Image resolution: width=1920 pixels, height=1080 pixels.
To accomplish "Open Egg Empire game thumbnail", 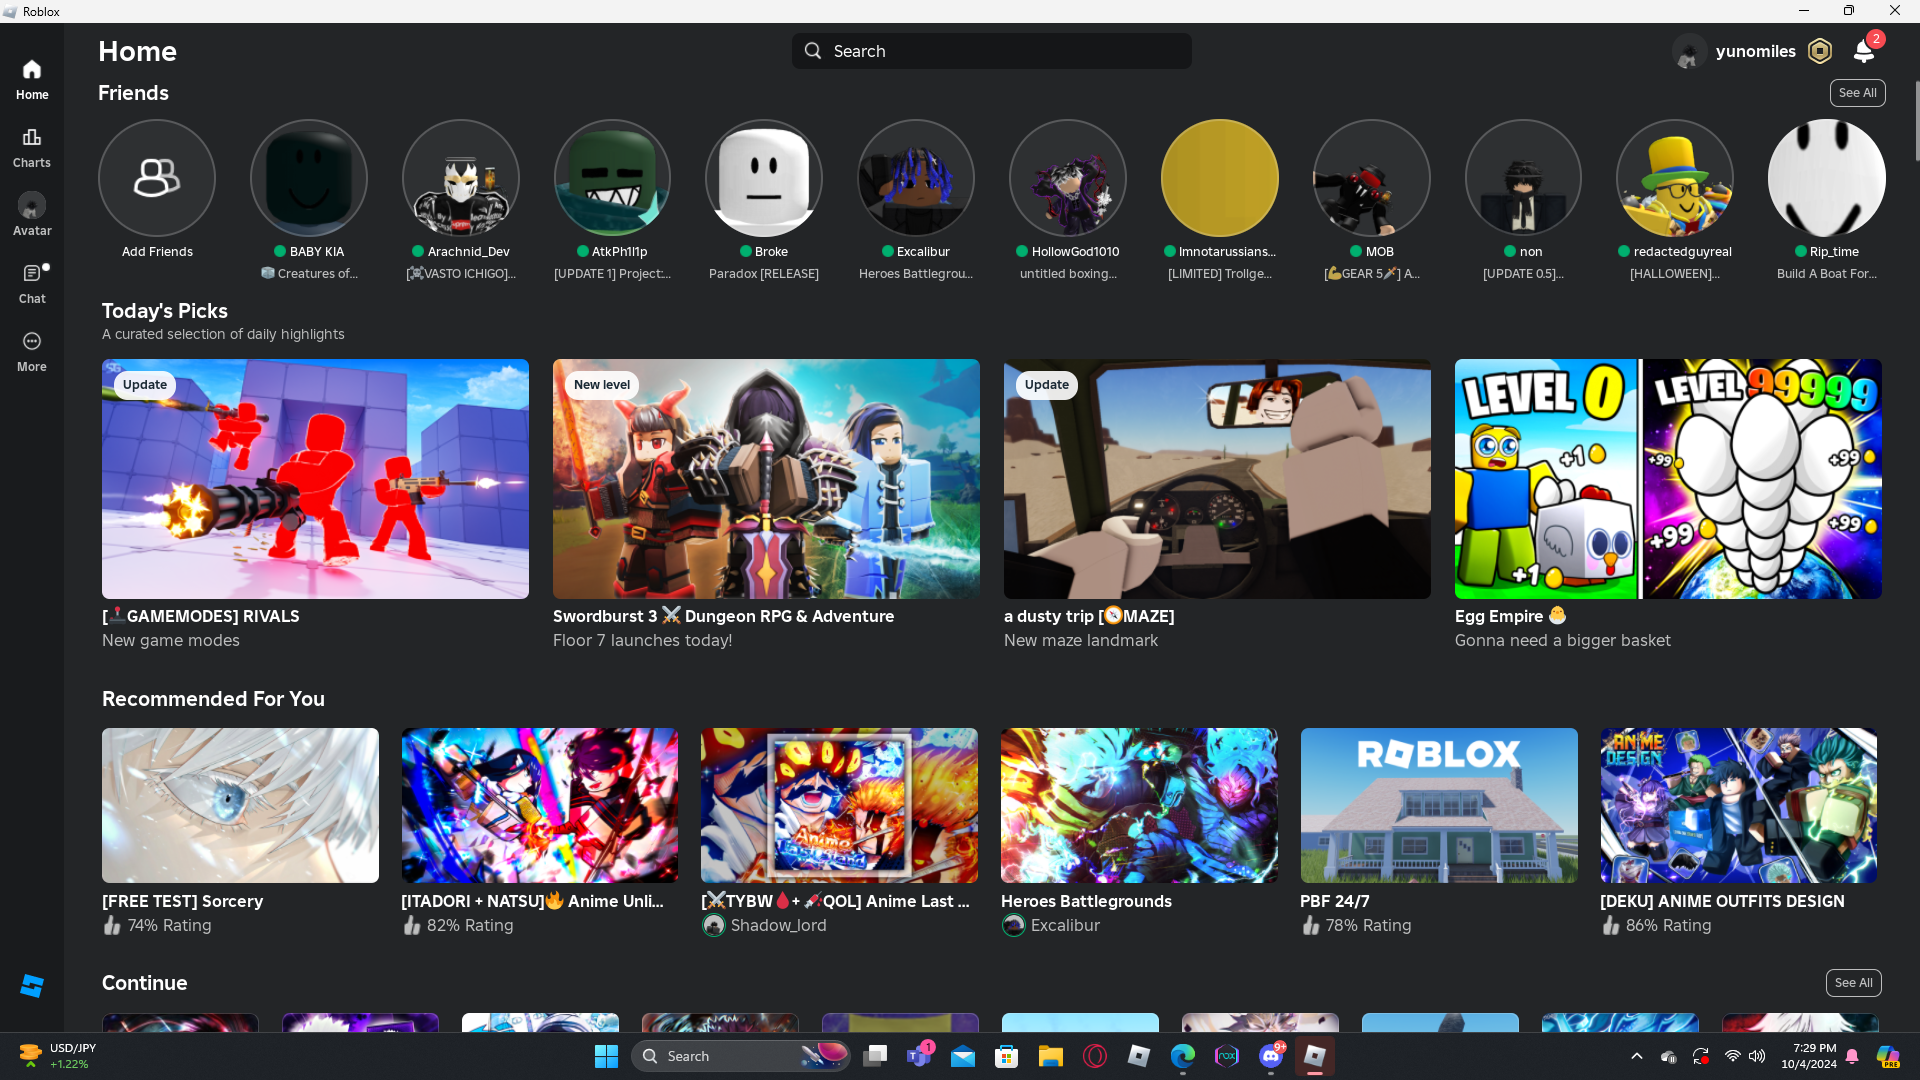I will tap(1668, 479).
